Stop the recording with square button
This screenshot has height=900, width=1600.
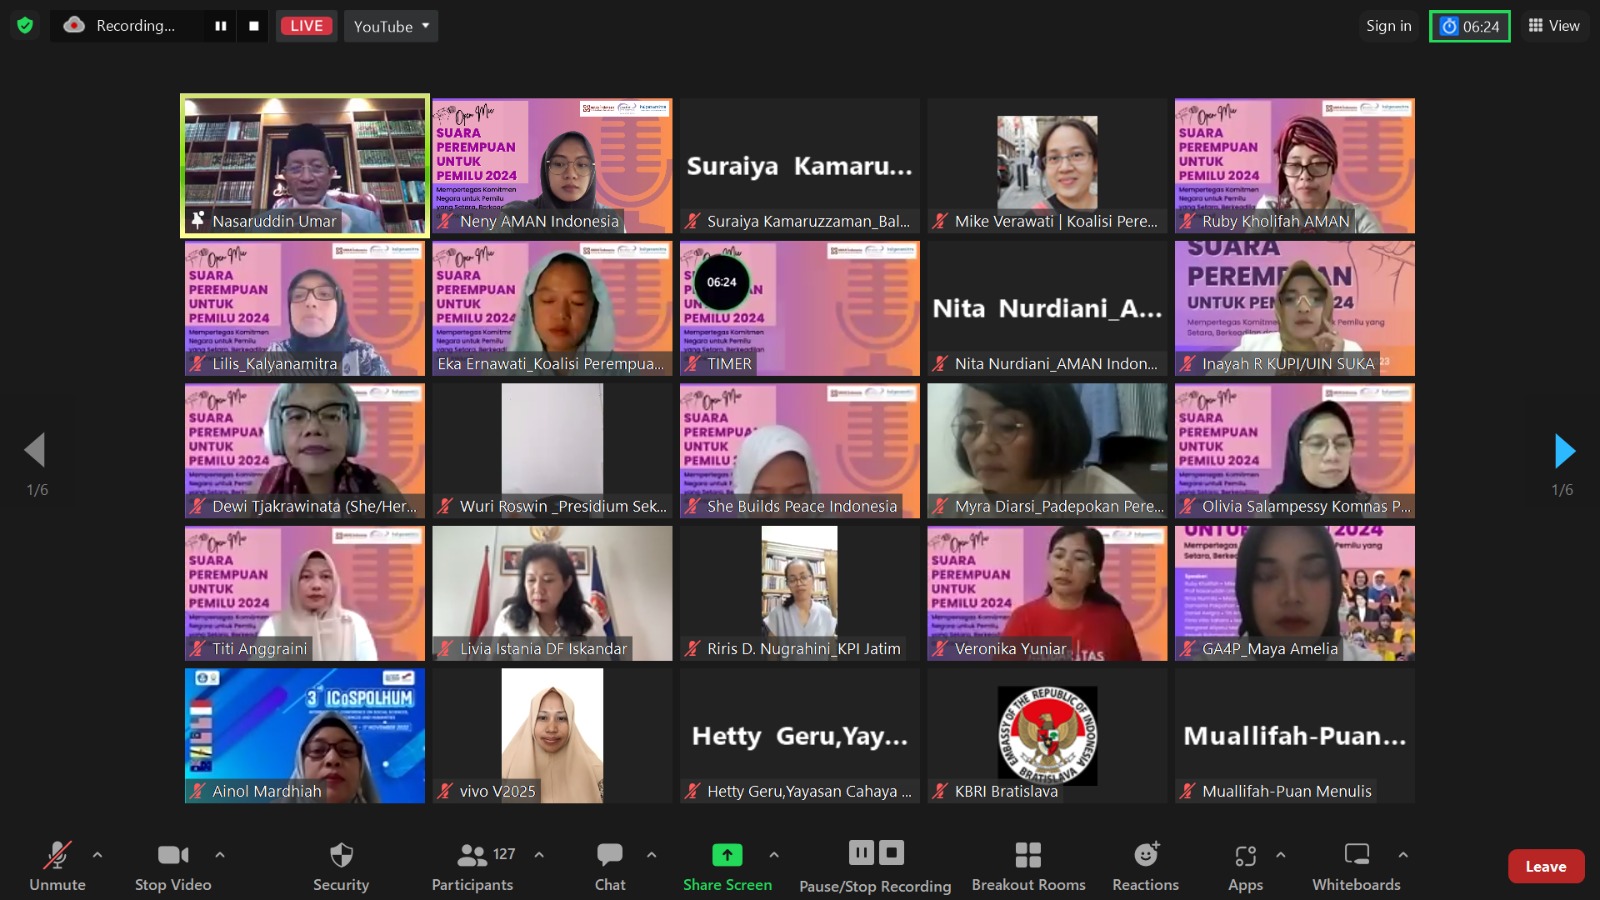254,26
